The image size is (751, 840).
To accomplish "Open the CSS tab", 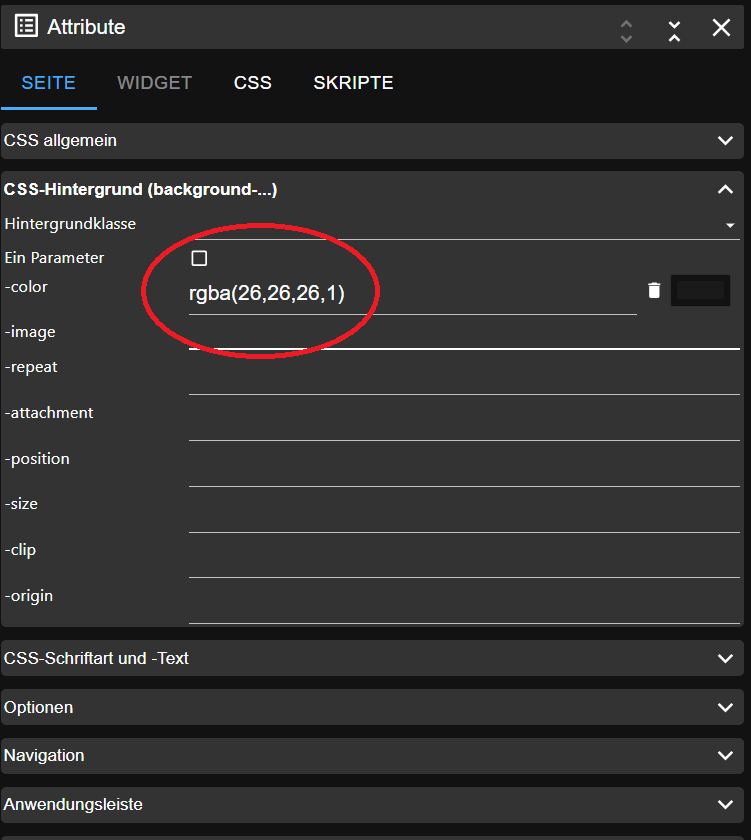I will pos(253,83).
